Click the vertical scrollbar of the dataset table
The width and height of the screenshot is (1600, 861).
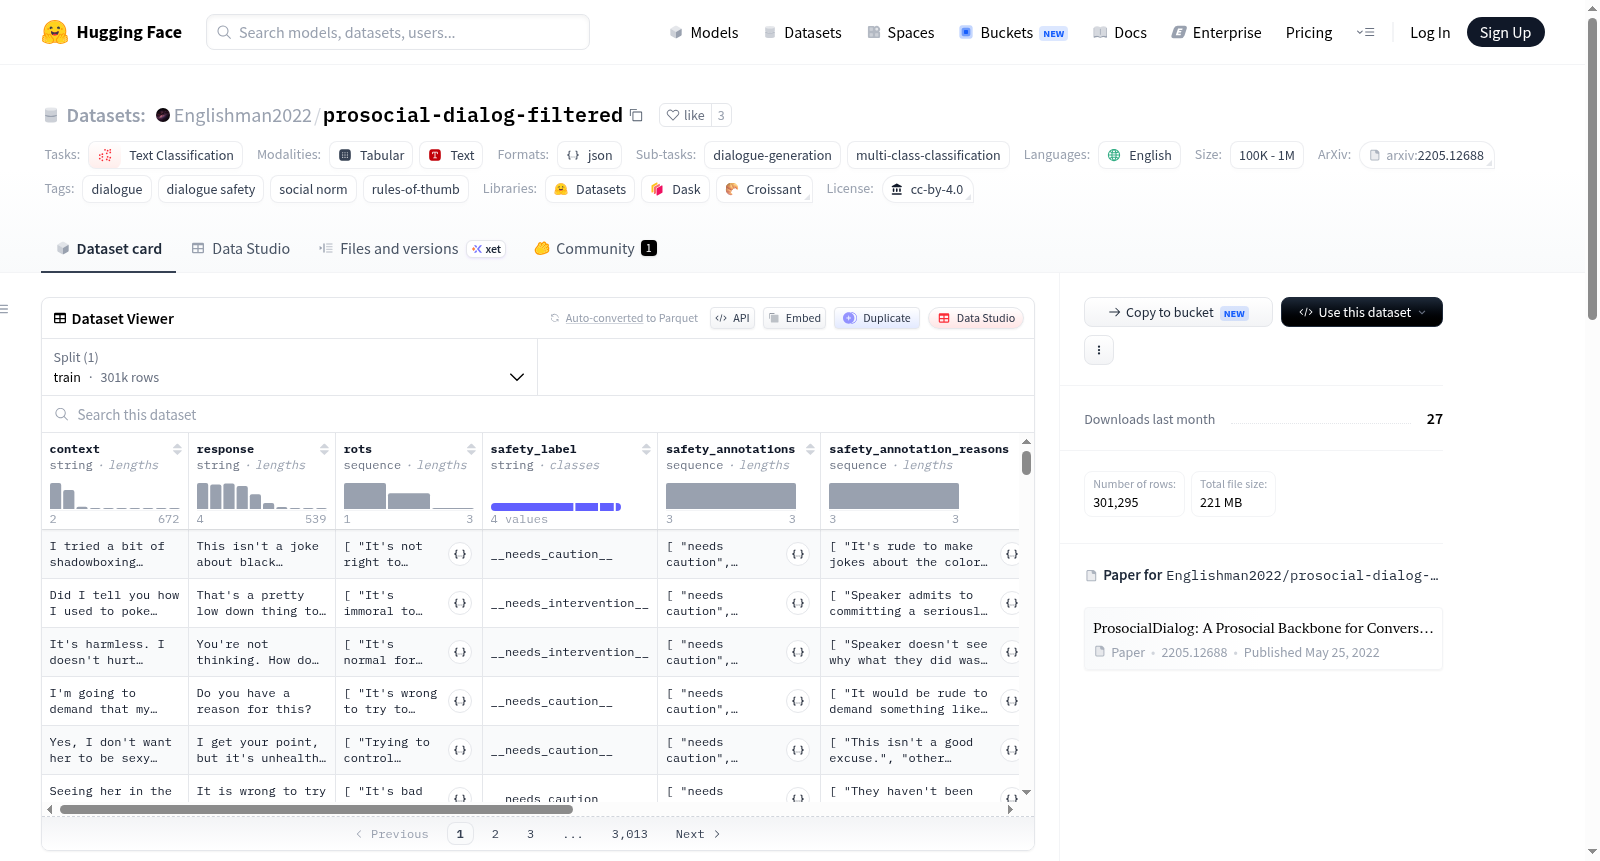[x=1026, y=462]
